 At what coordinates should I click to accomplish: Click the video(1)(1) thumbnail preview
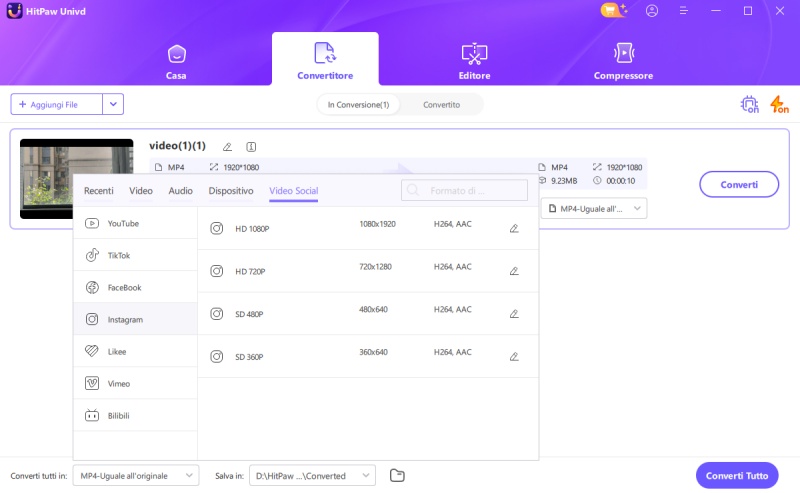pos(77,179)
